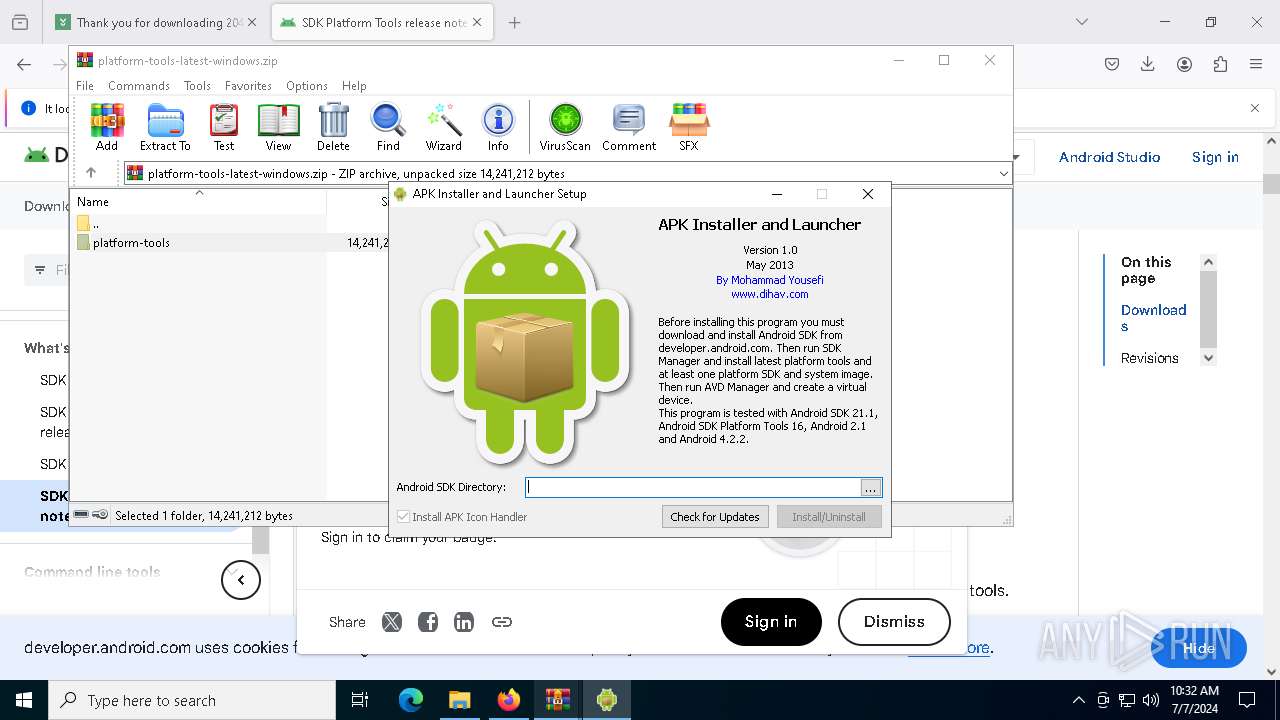Toggle Install APK Icon Handler checkbox
The height and width of the screenshot is (720, 1280).
404,517
